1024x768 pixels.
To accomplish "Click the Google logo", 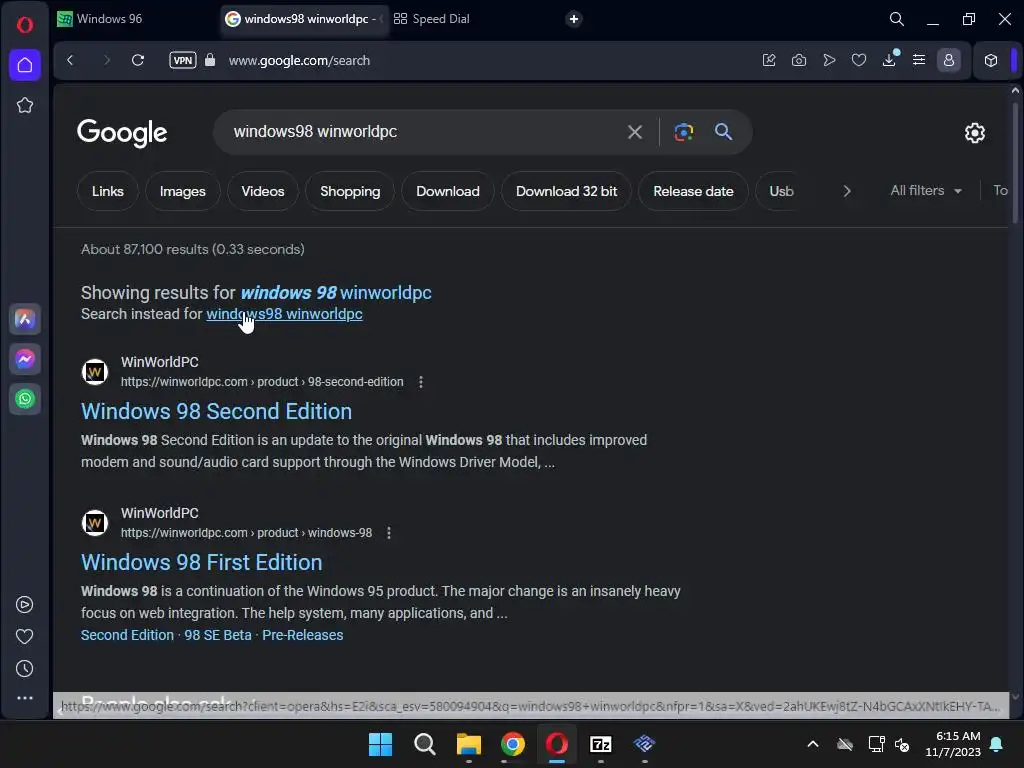I will pyautogui.click(x=122, y=133).
